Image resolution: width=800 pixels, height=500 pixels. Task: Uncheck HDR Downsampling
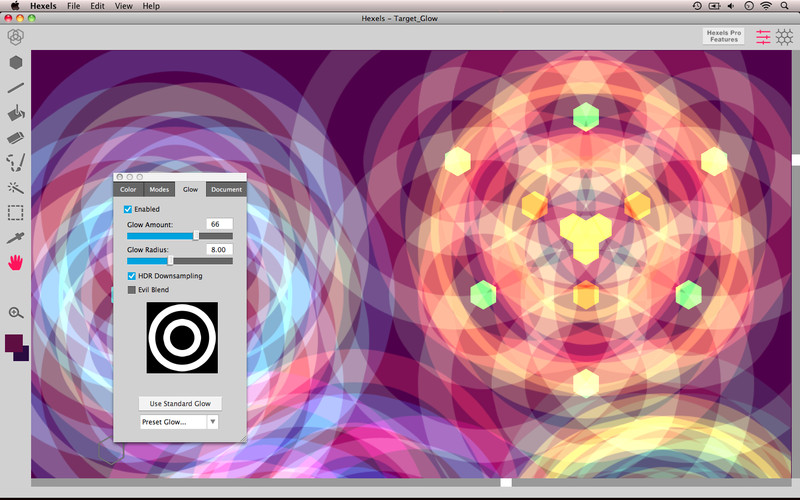132,276
